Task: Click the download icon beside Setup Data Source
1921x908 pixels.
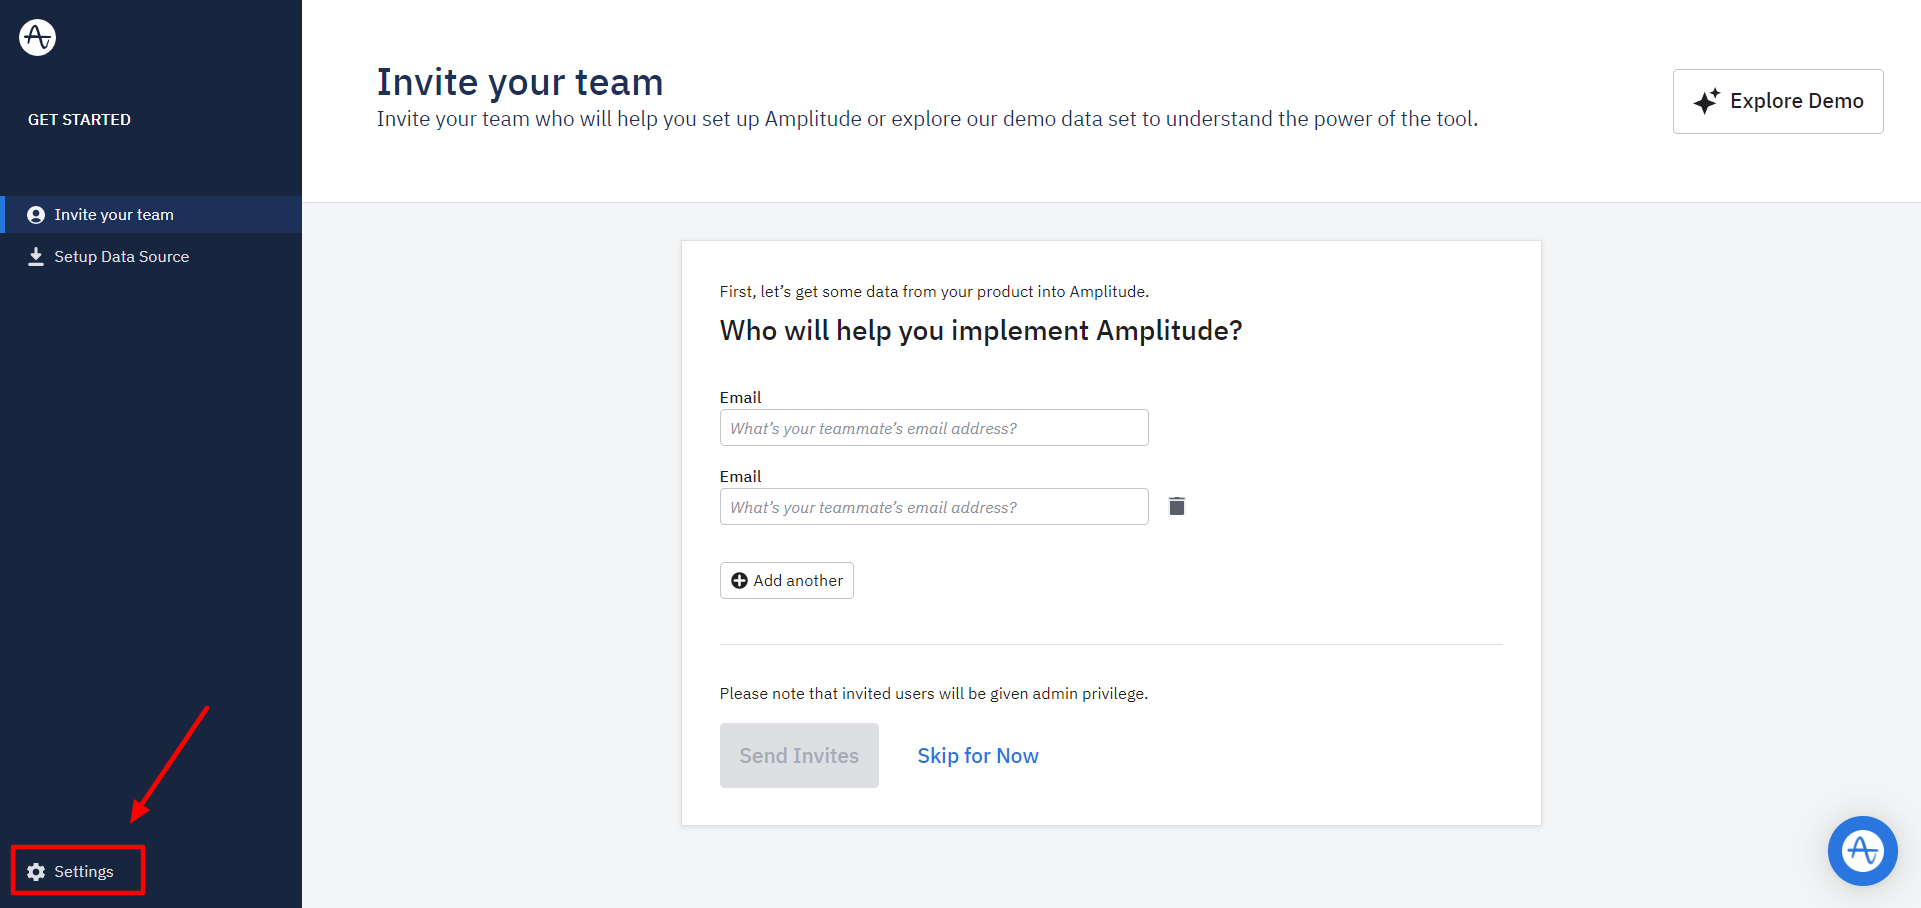Action: [x=36, y=257]
